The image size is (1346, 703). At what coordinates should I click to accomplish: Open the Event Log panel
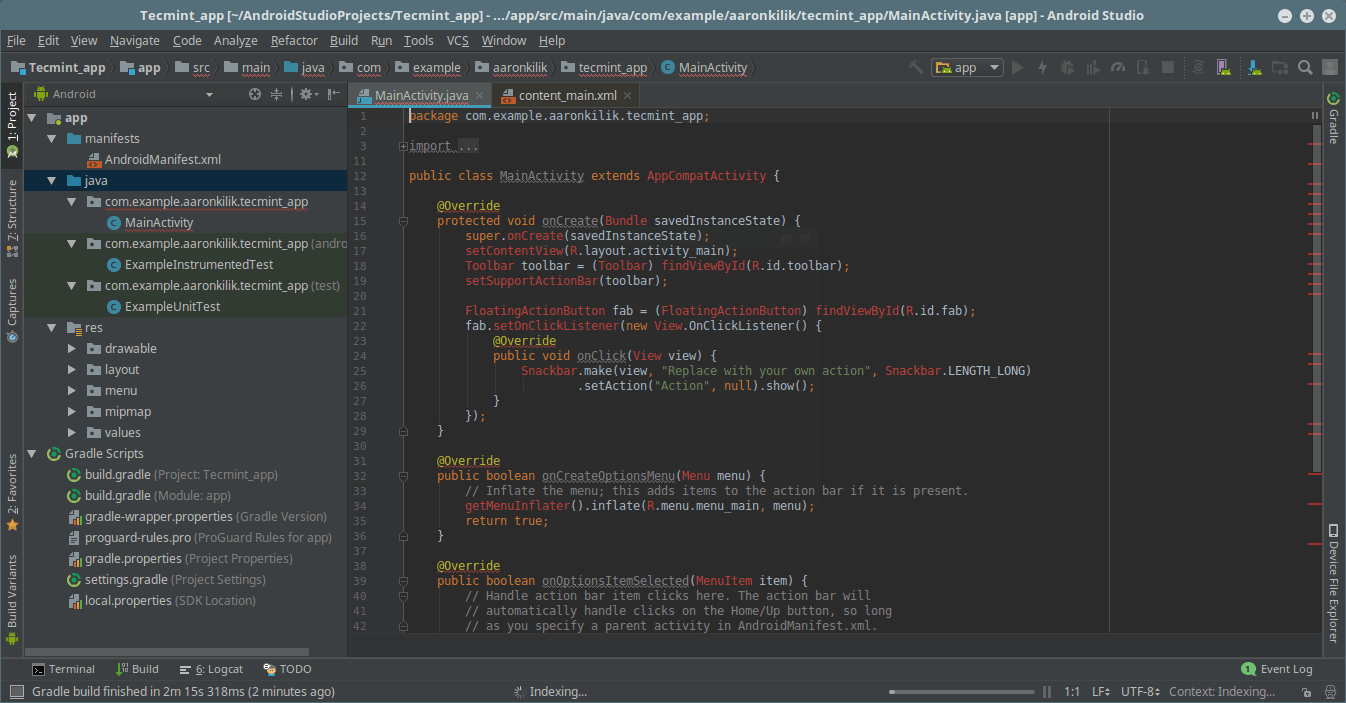(x=1277, y=669)
